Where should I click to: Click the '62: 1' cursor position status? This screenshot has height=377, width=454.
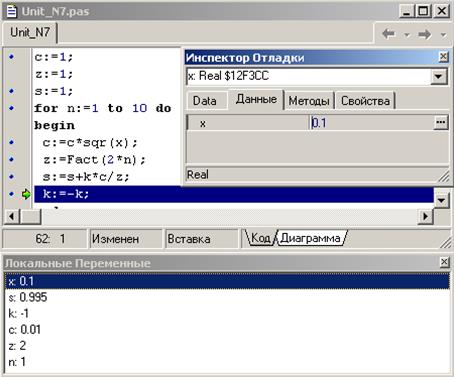click(45, 239)
